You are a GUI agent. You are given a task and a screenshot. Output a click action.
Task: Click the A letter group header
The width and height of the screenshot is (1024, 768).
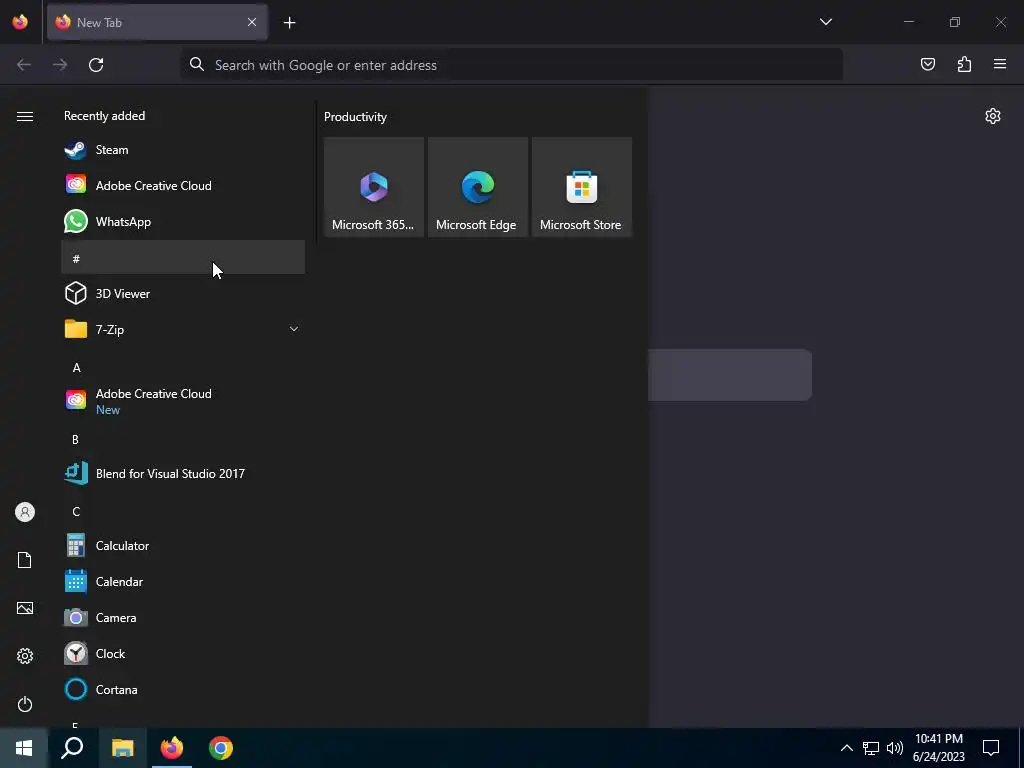pyautogui.click(x=183, y=367)
